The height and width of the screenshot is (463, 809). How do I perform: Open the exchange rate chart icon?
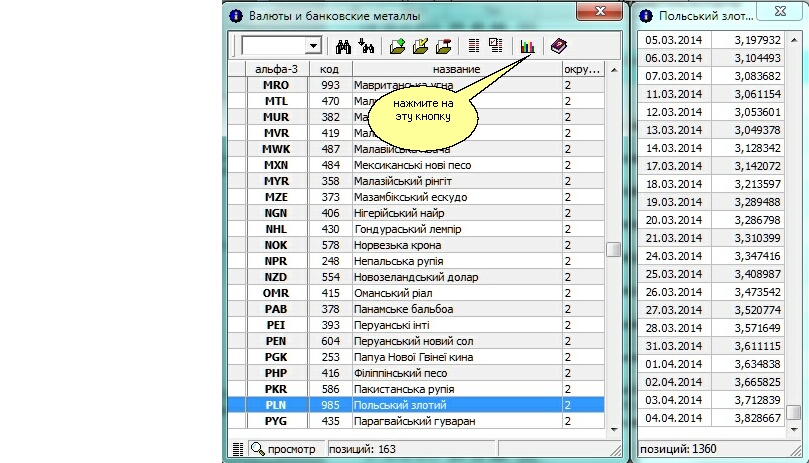[x=527, y=46]
